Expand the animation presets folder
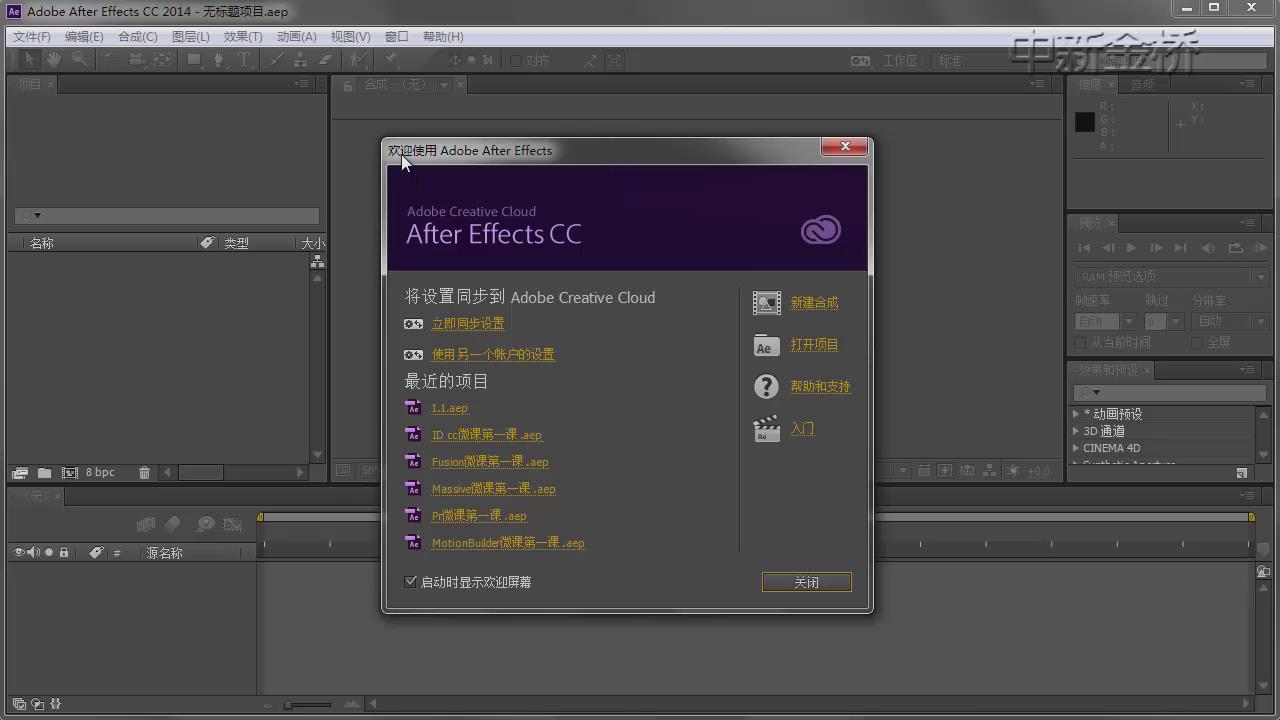 pyautogui.click(x=1076, y=414)
